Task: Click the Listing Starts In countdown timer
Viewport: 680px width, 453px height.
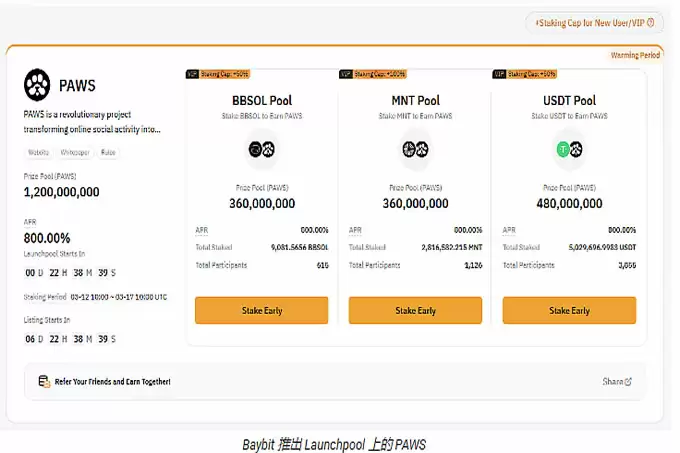Action: point(70,339)
